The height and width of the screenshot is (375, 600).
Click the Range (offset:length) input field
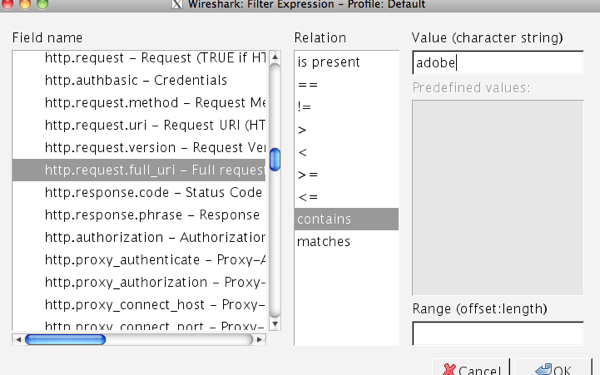click(x=498, y=333)
